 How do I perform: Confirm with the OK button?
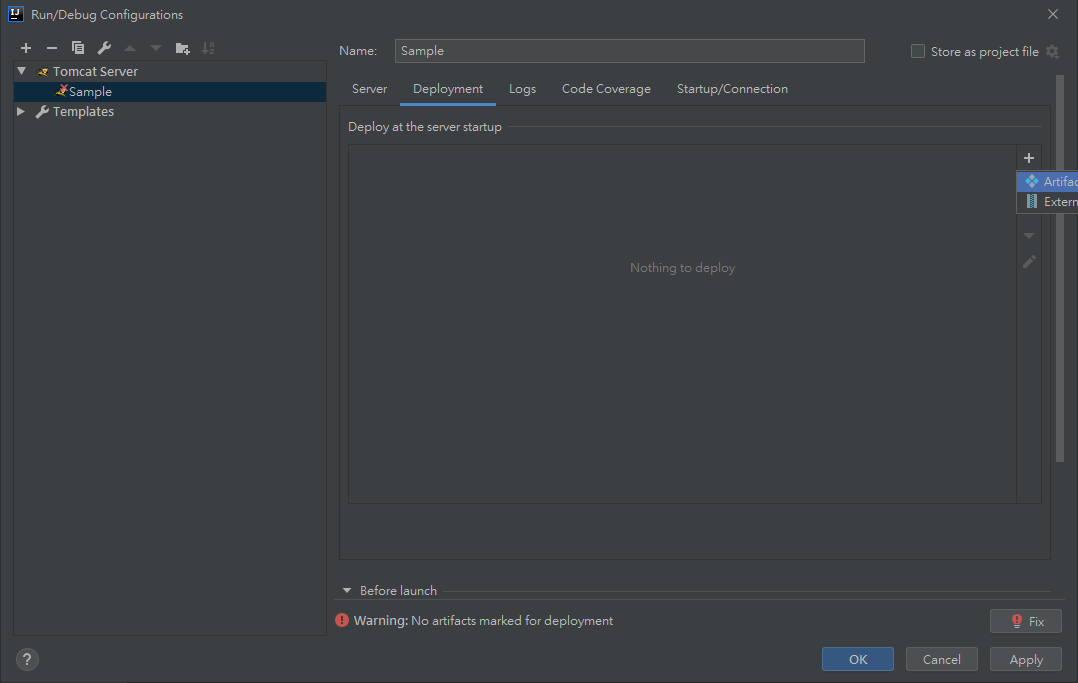click(x=857, y=660)
